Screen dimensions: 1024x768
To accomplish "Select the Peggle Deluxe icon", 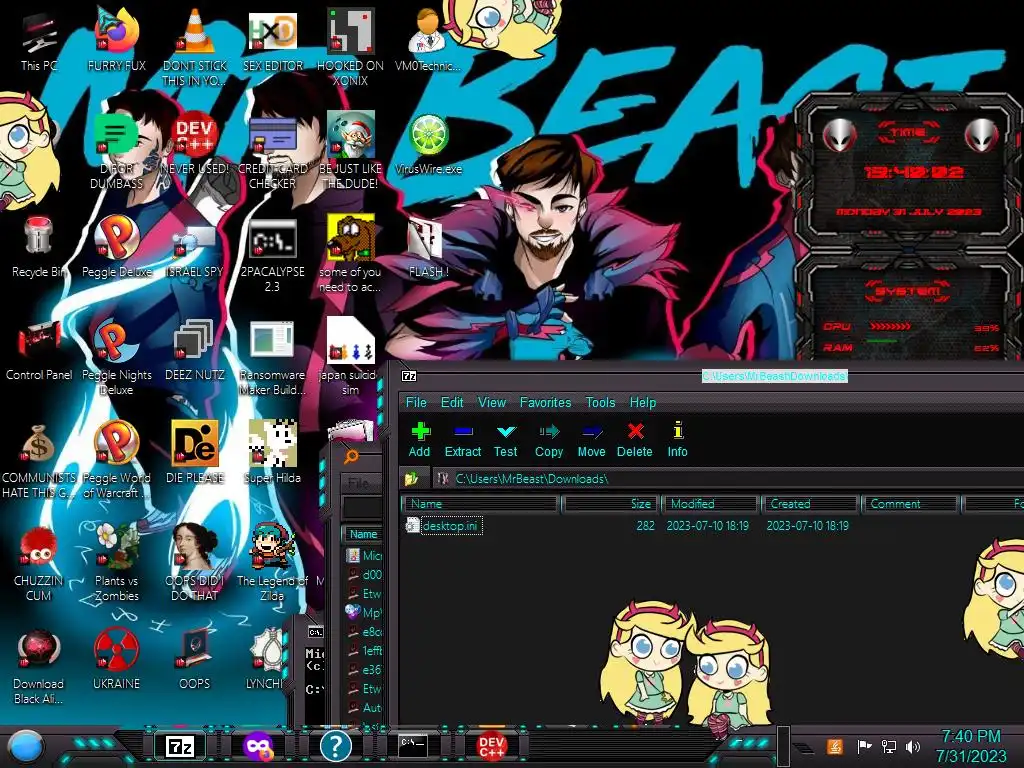I will [x=117, y=247].
